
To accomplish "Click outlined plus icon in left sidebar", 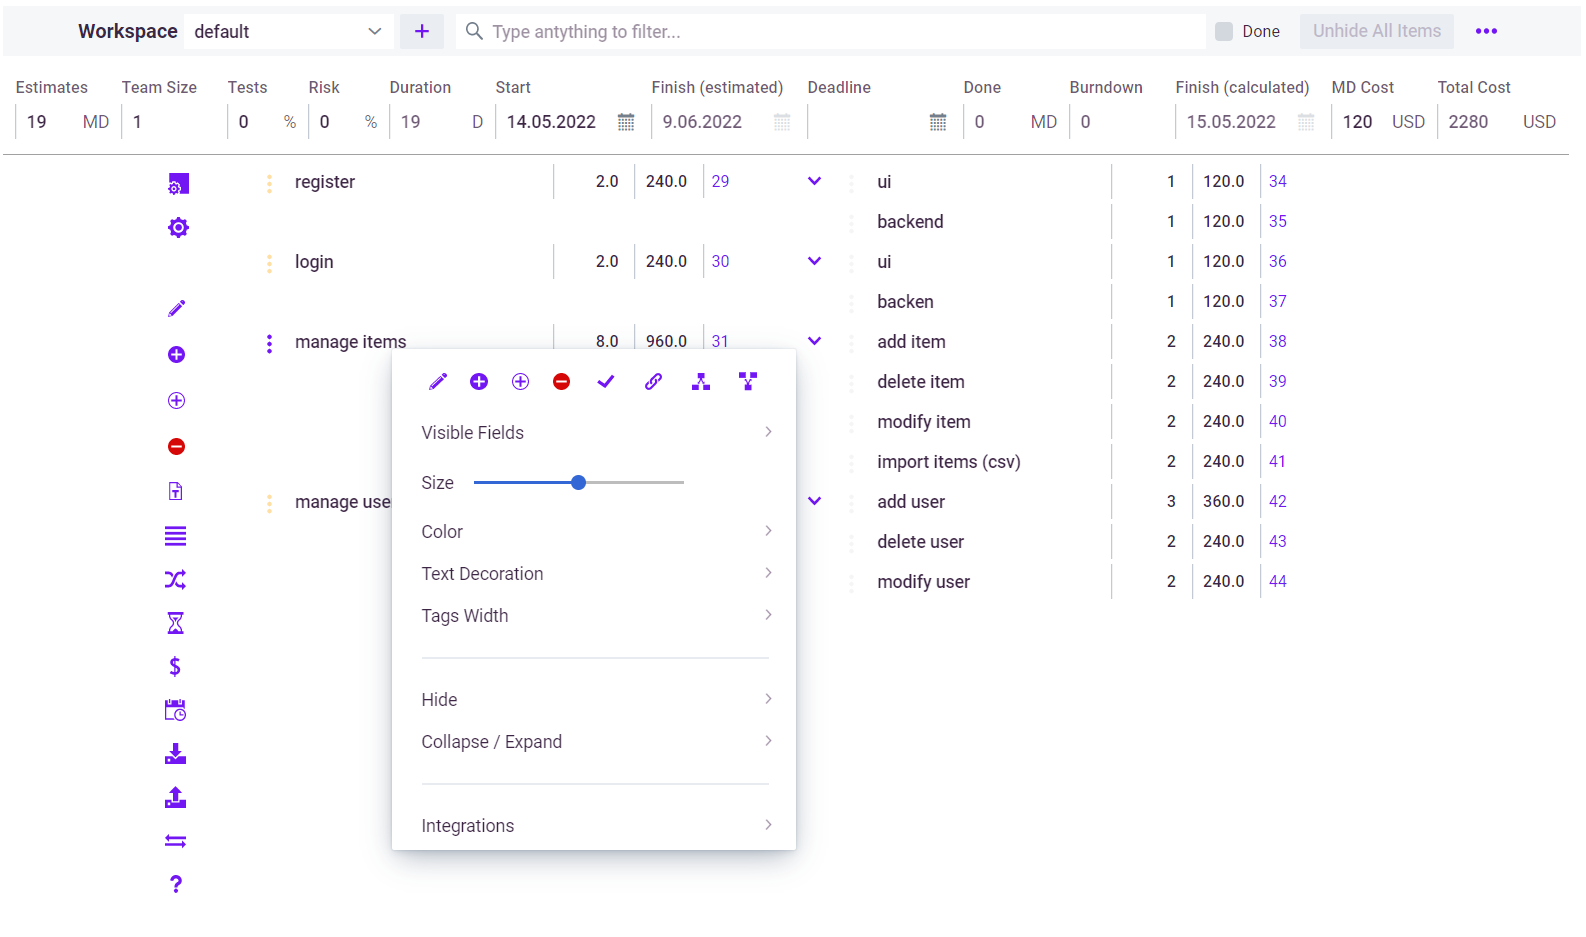I will click(x=176, y=401).
